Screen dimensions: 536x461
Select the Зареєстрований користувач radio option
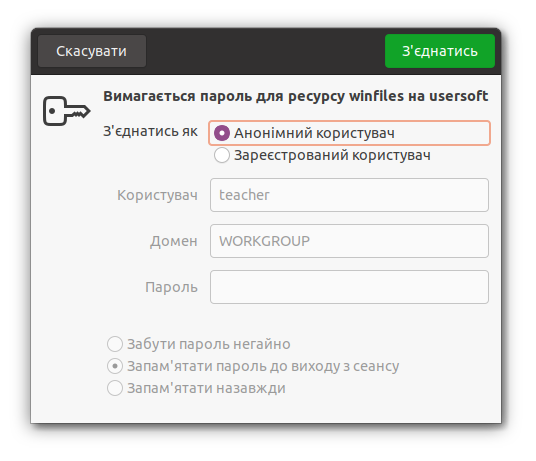(322, 155)
